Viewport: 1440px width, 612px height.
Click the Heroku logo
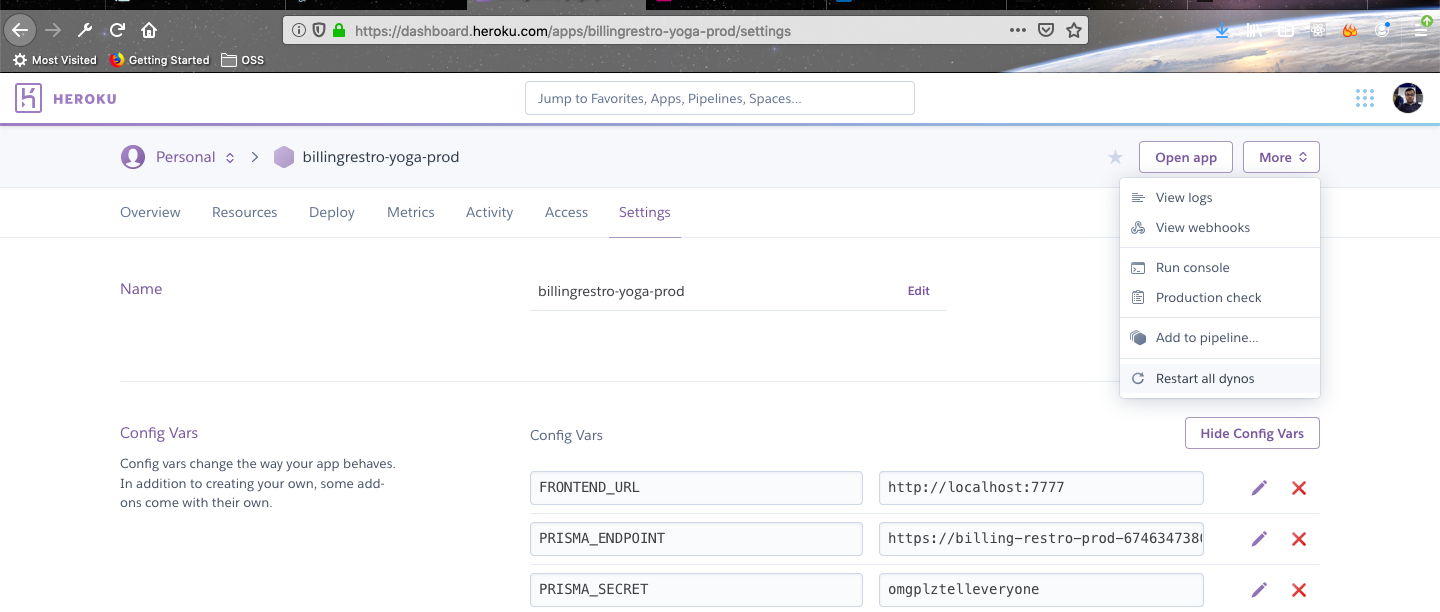tap(66, 98)
